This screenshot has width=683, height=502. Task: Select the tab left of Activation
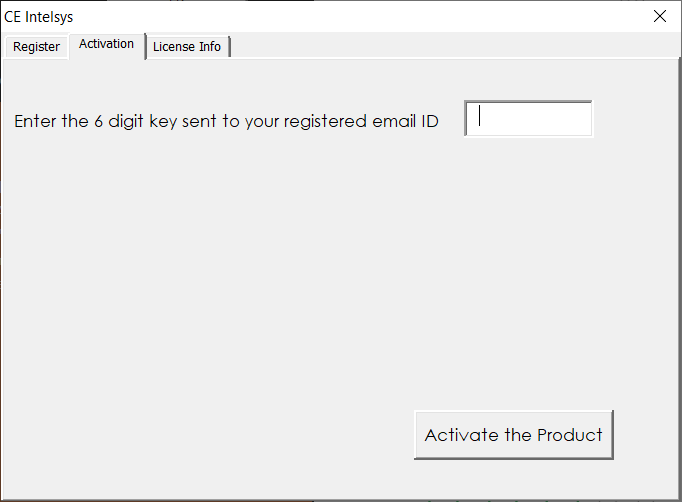[36, 47]
